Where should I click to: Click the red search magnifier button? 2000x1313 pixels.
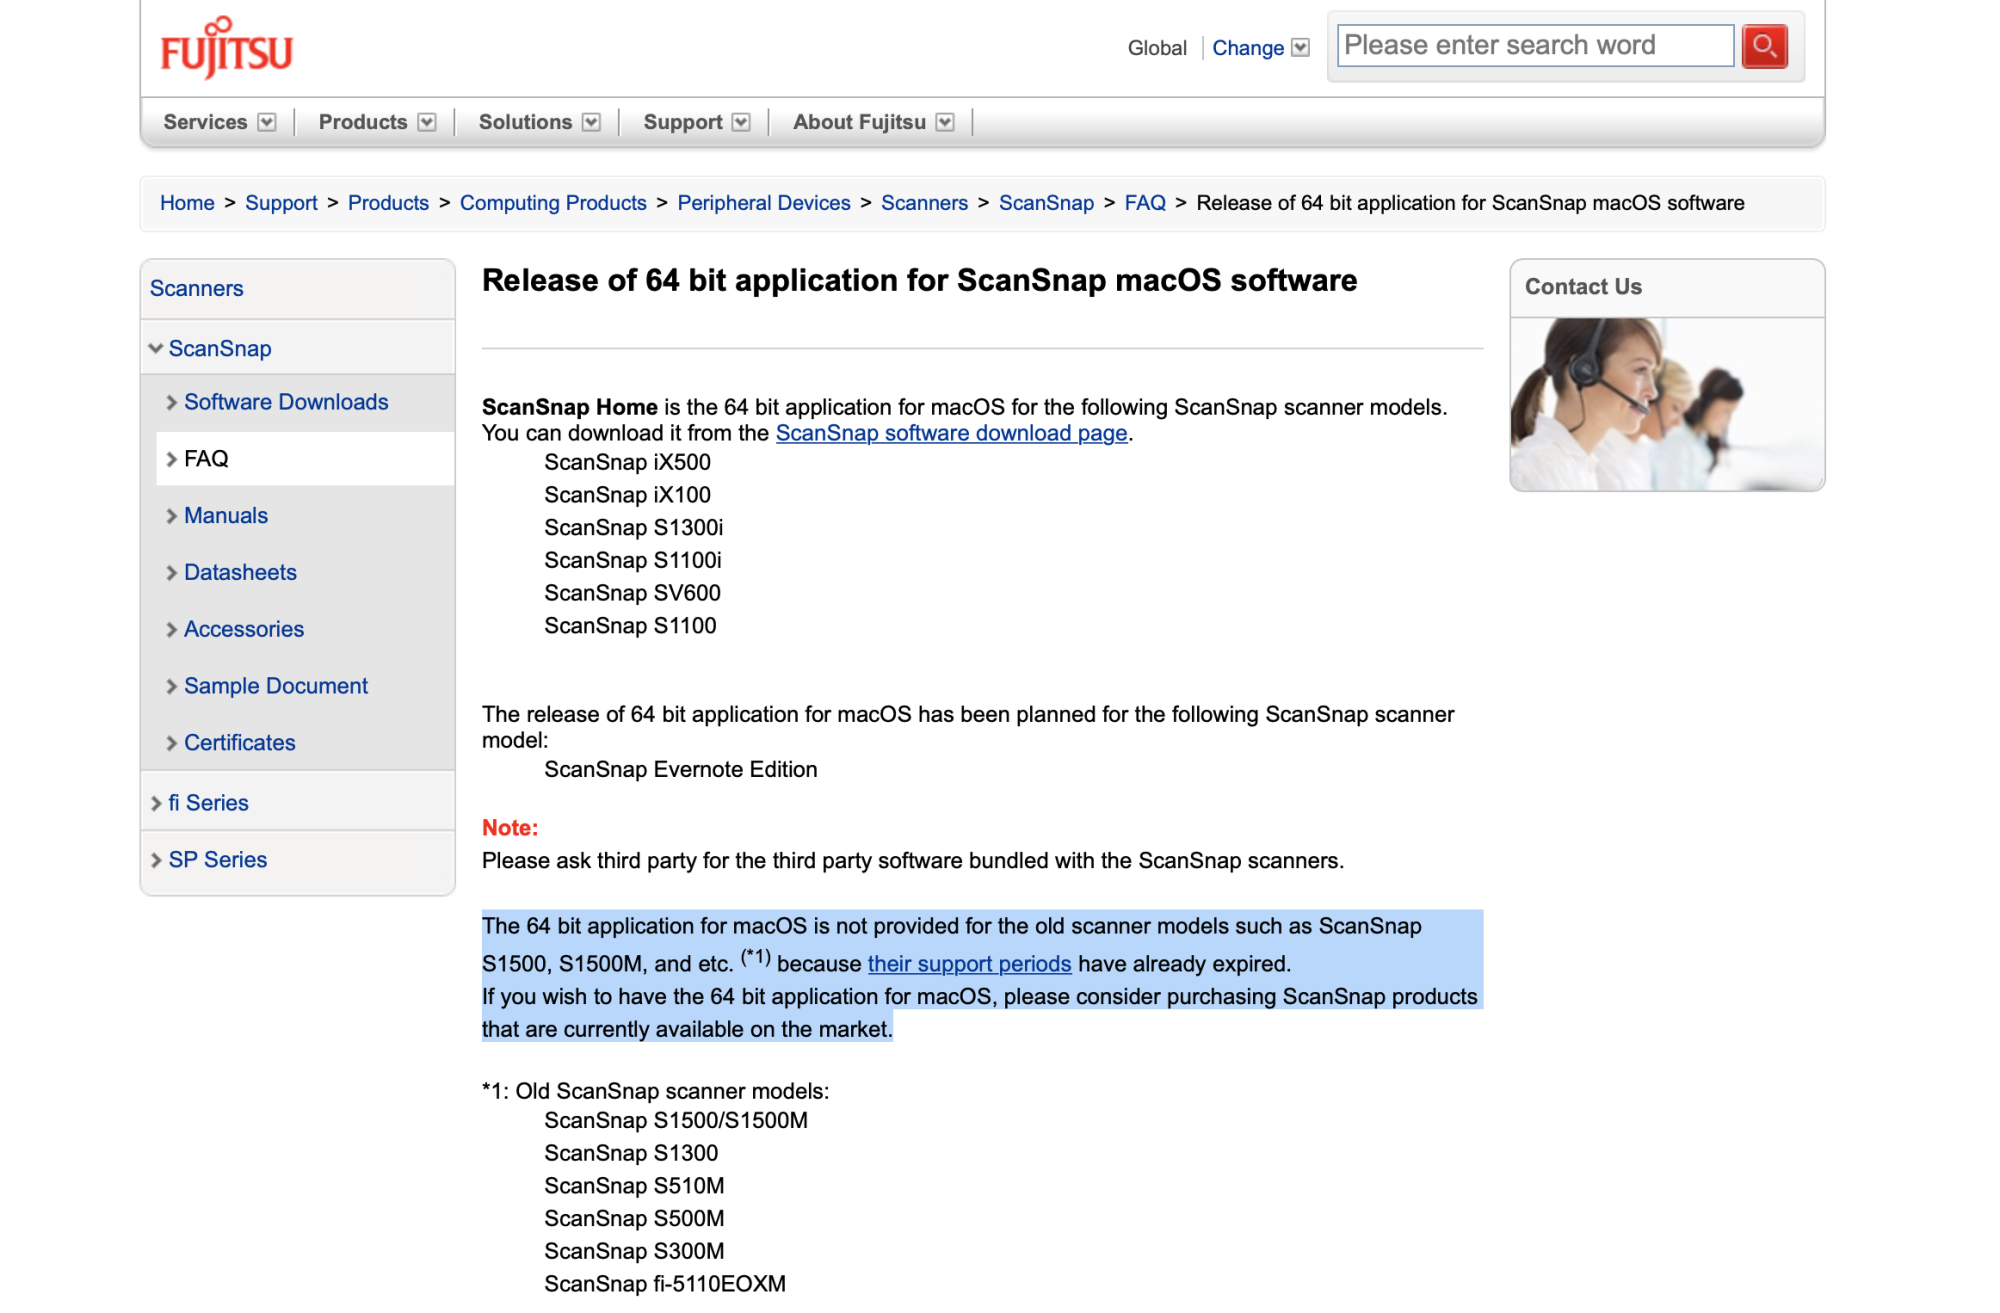(x=1764, y=46)
